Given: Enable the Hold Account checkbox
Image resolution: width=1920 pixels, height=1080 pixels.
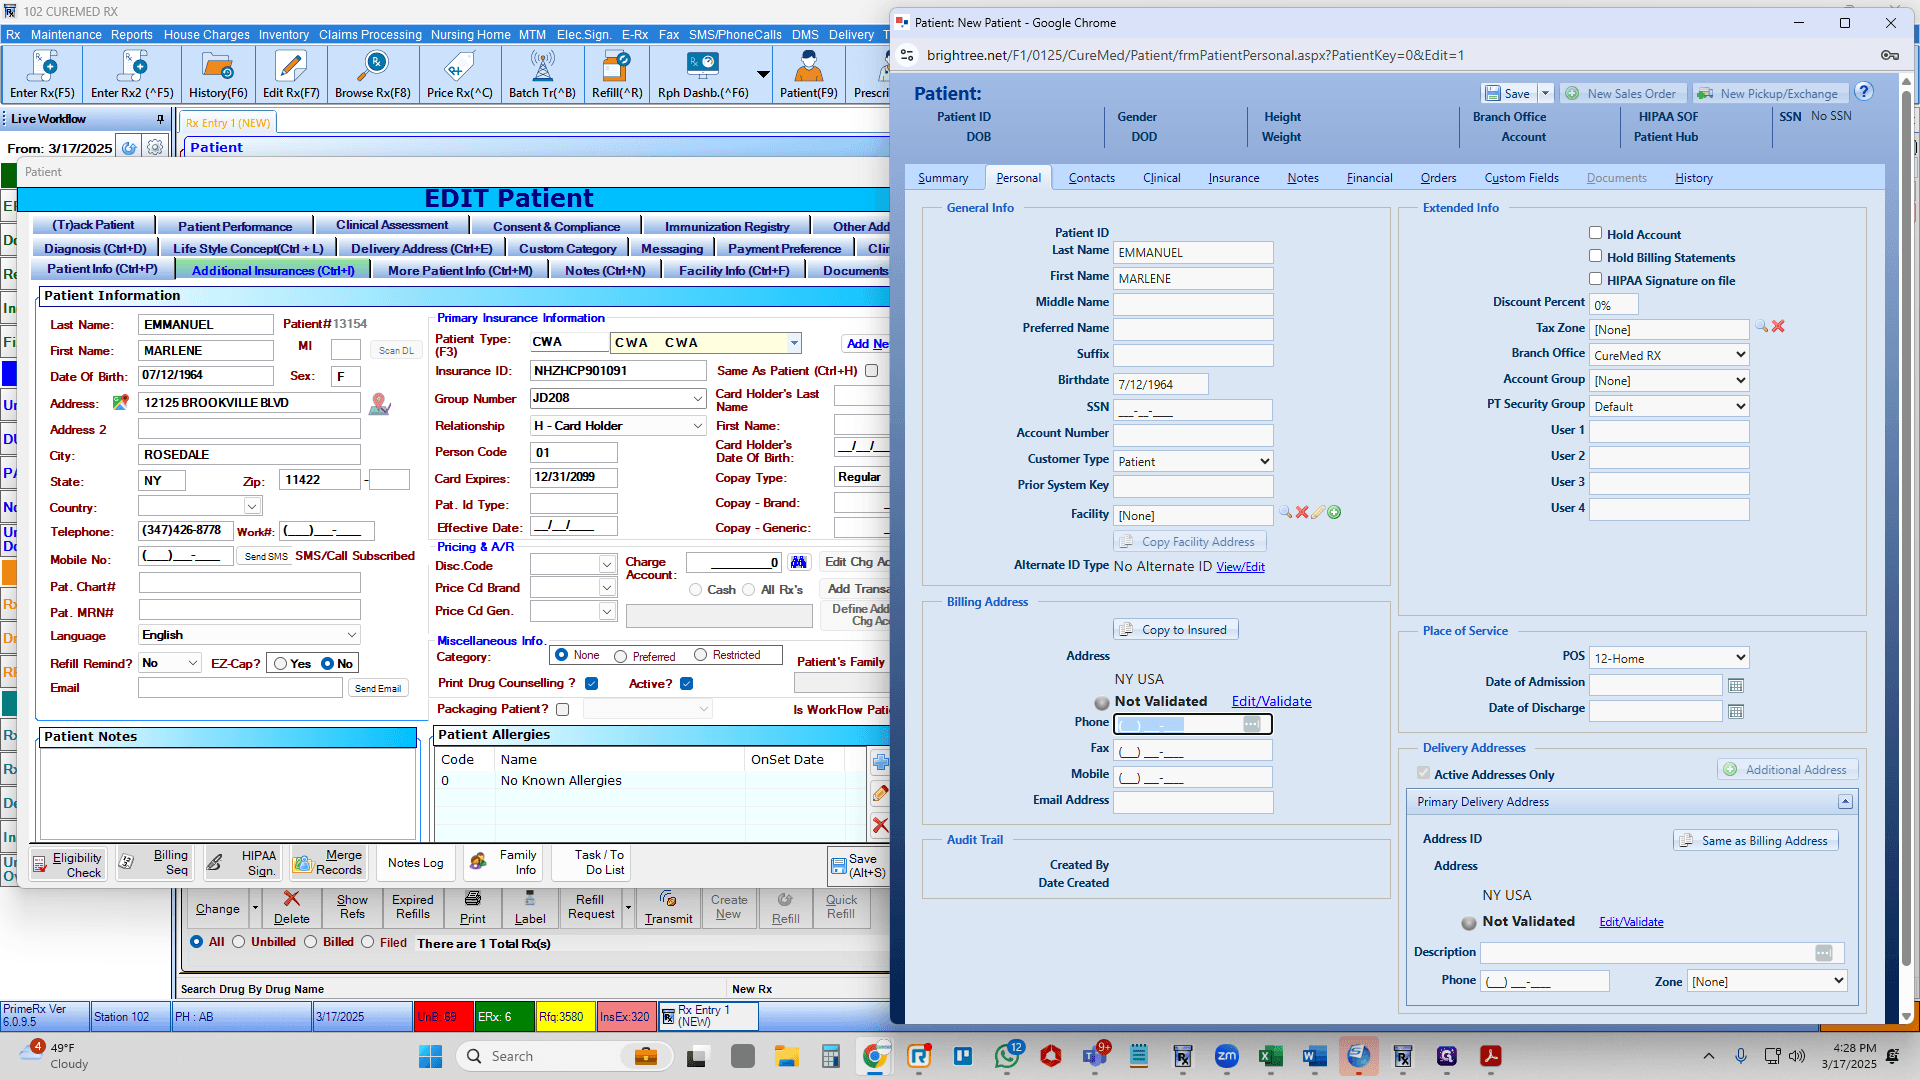Looking at the screenshot, I should (x=1596, y=233).
